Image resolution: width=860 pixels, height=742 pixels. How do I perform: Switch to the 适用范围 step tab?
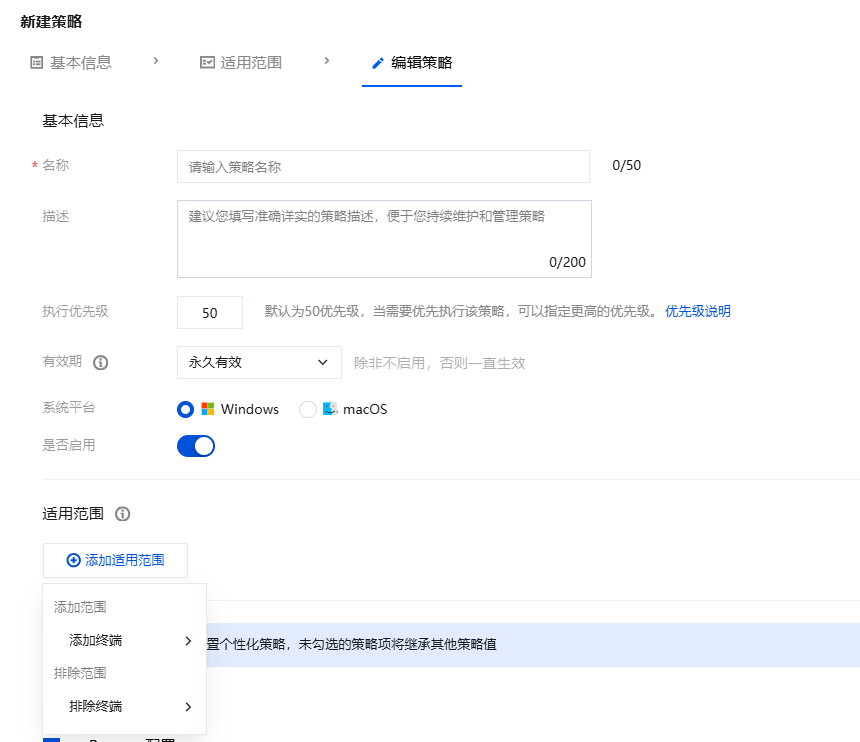(x=250, y=63)
